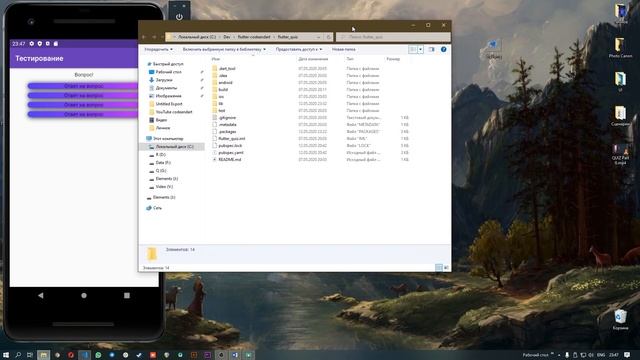Sort by the Дата изменения column header

(313, 59)
